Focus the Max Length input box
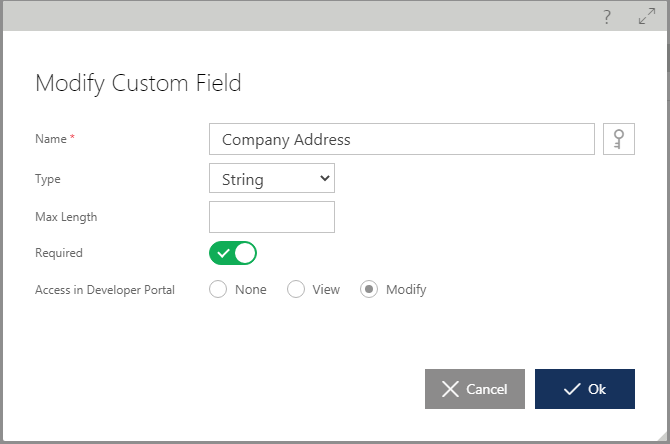The height and width of the screenshot is (444, 670). point(271,216)
